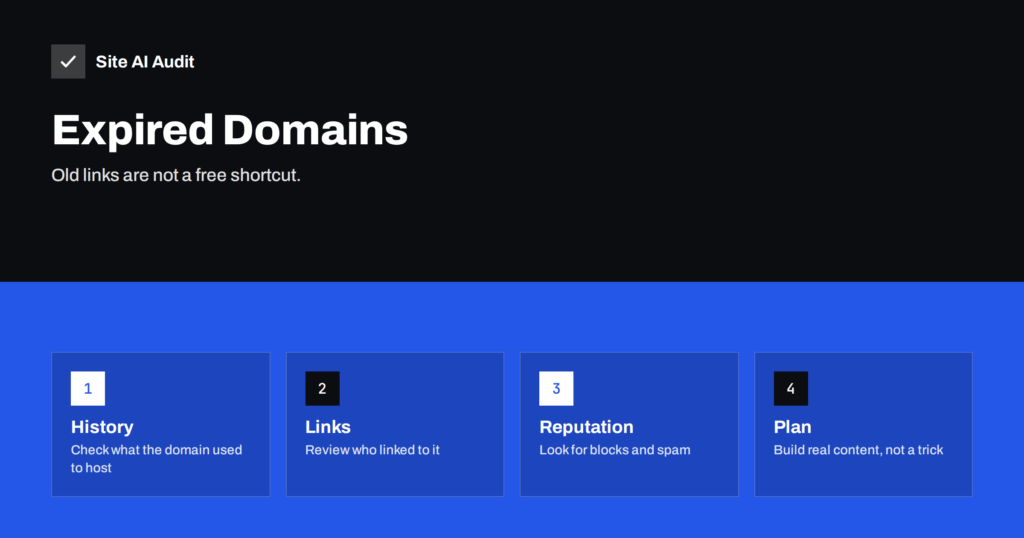Click the number 4 step badge

click(x=790, y=388)
